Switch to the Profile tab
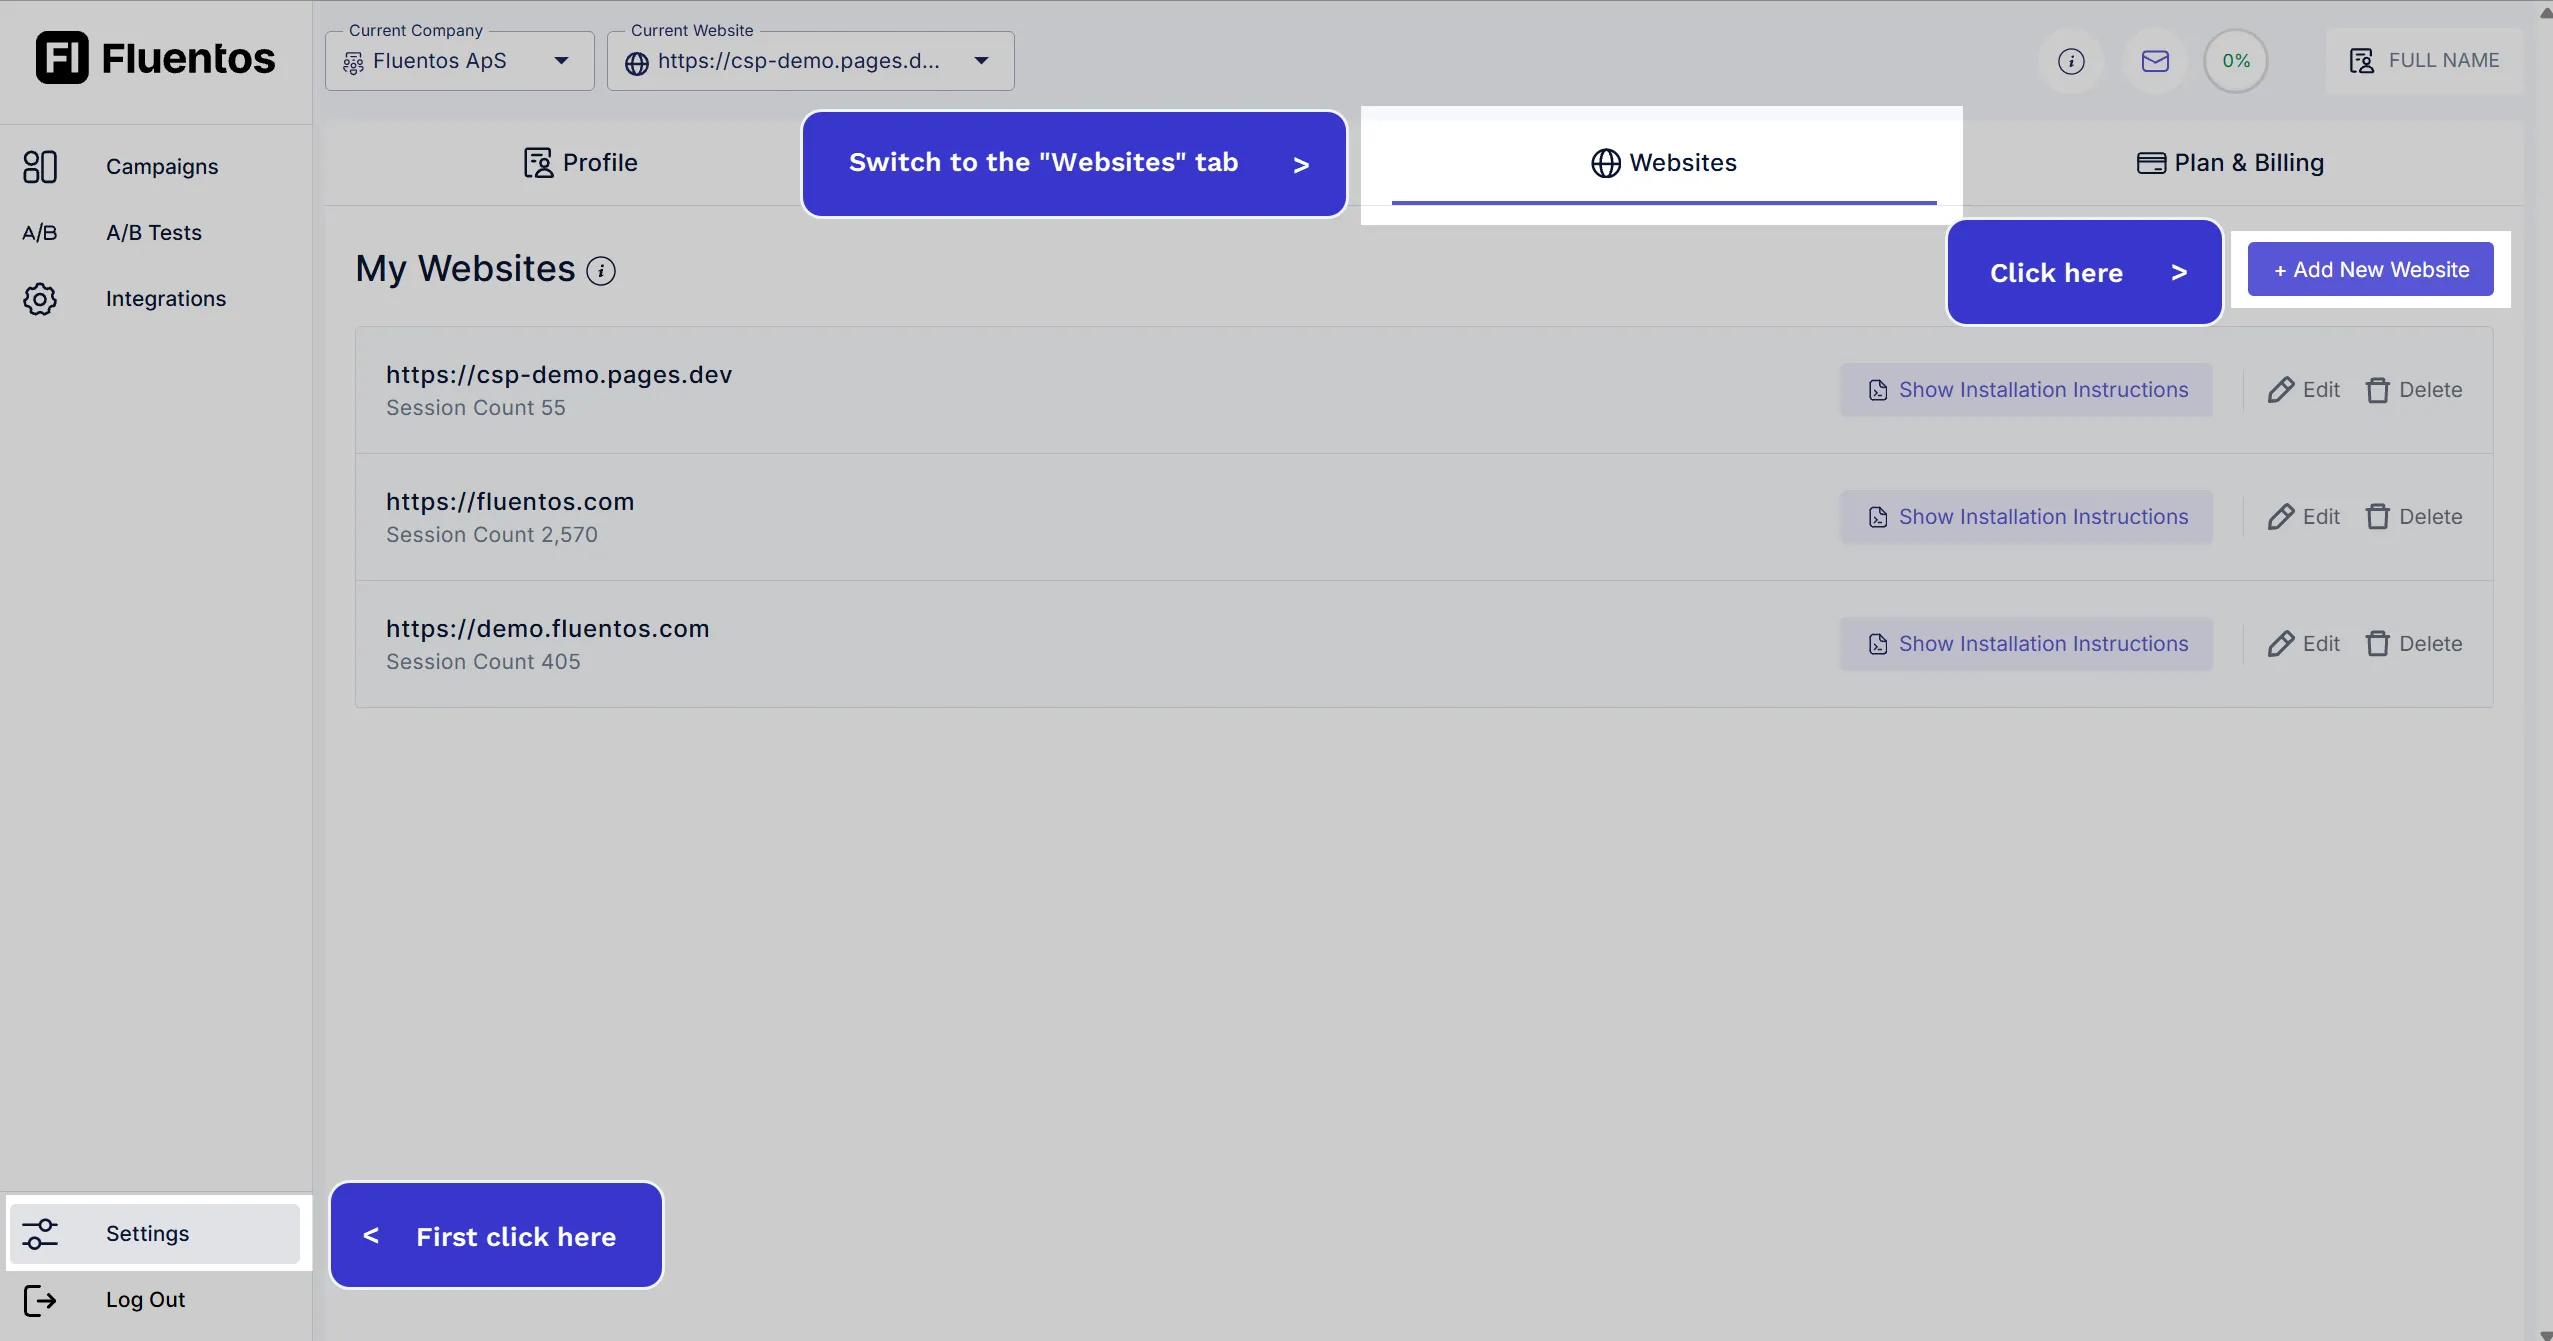 581,162
